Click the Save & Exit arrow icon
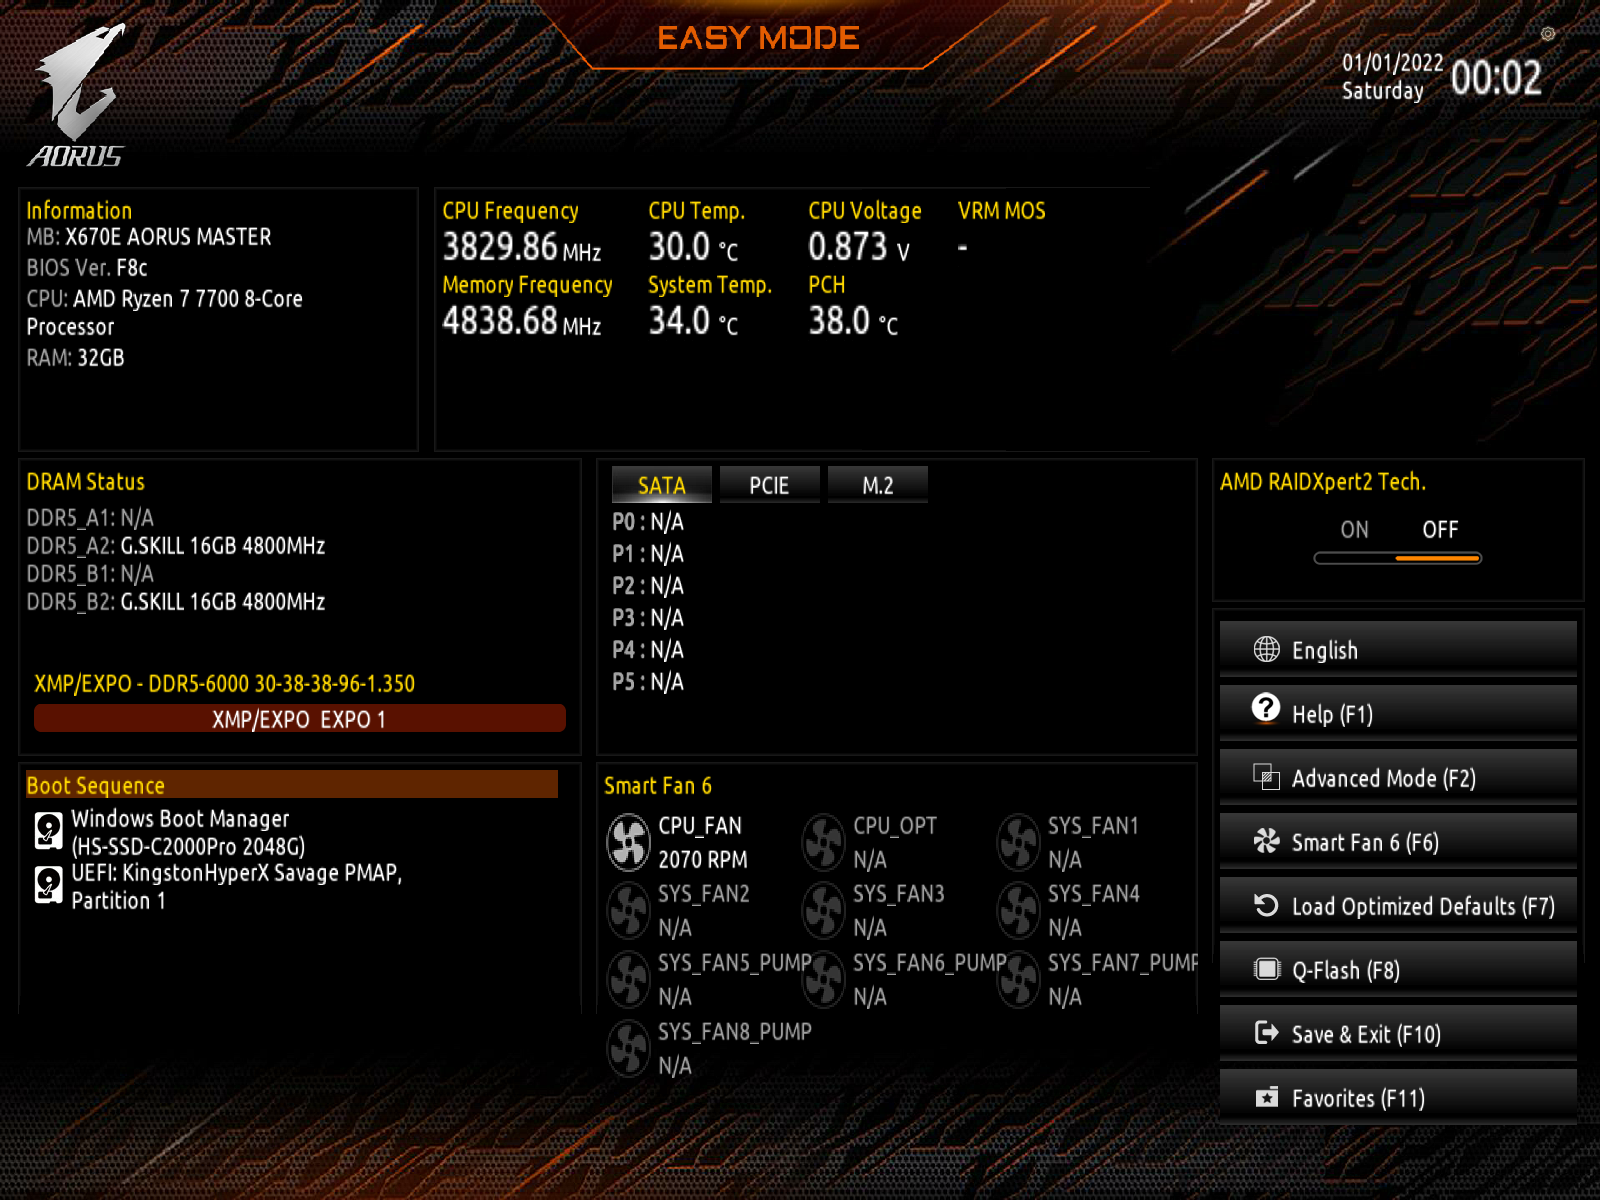Viewport: 1600px width, 1200px height. click(x=1266, y=1033)
